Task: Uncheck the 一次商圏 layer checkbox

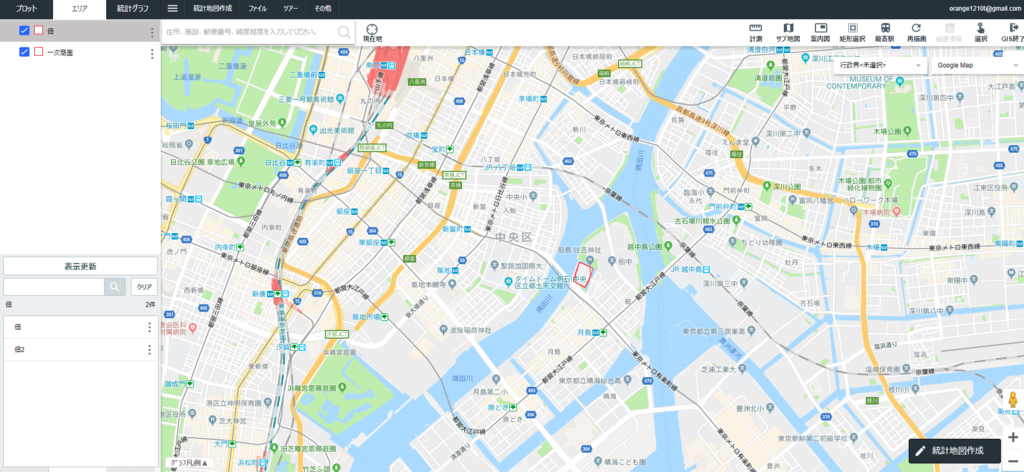Action: (x=24, y=52)
